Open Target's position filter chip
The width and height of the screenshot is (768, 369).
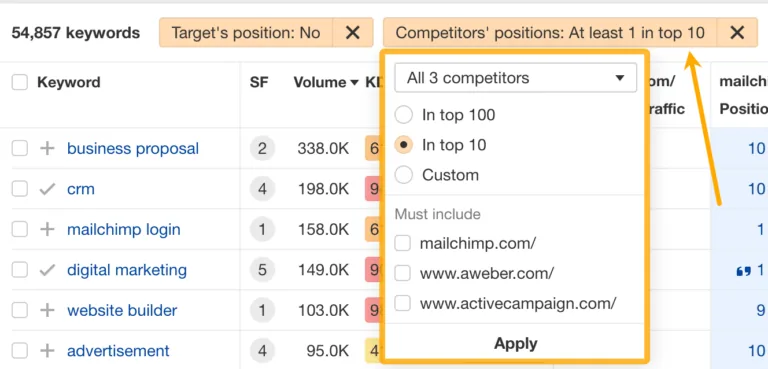tap(246, 33)
